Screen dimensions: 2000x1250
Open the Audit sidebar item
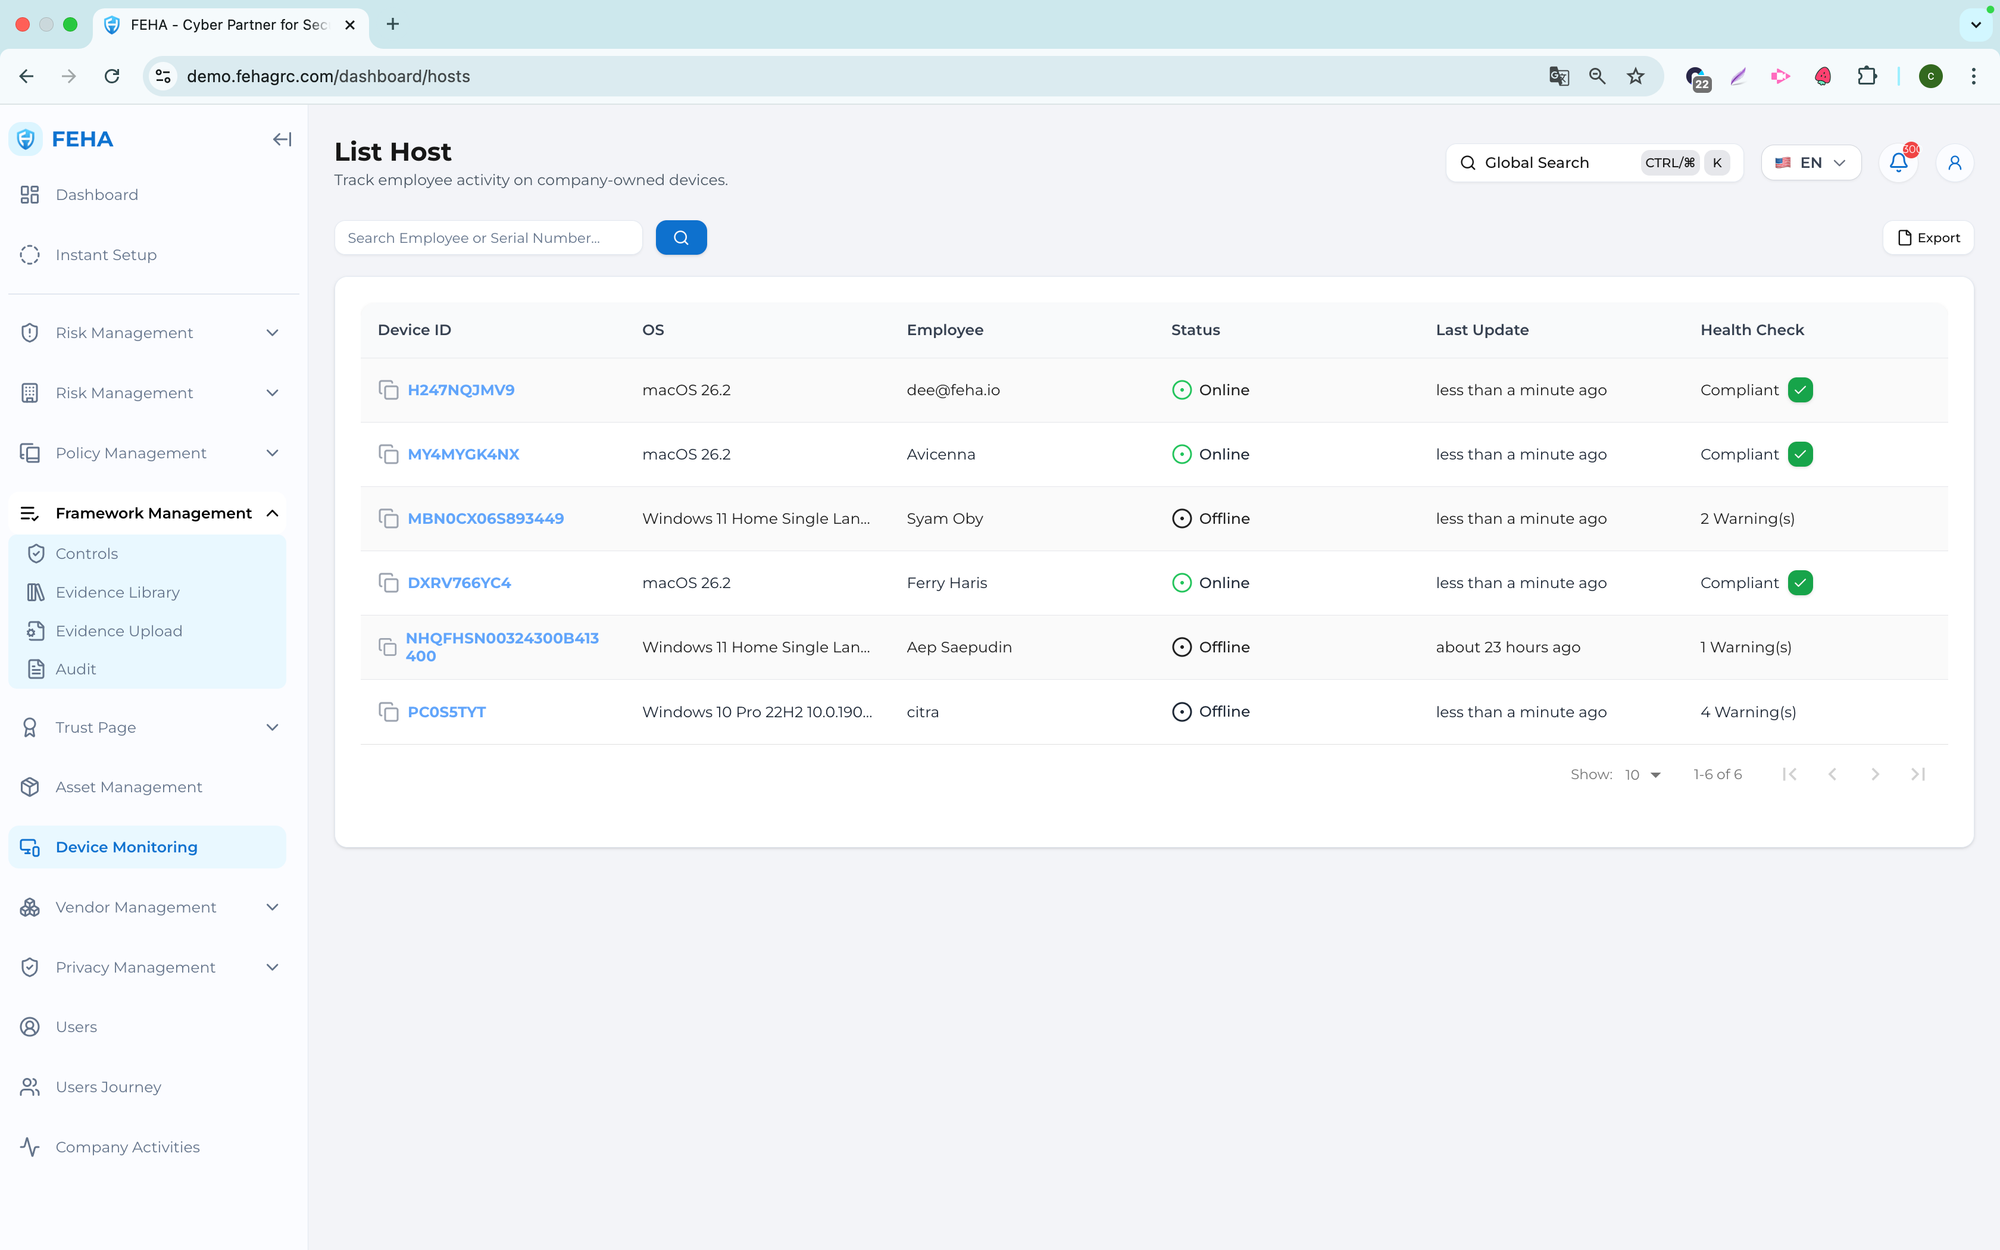point(75,669)
